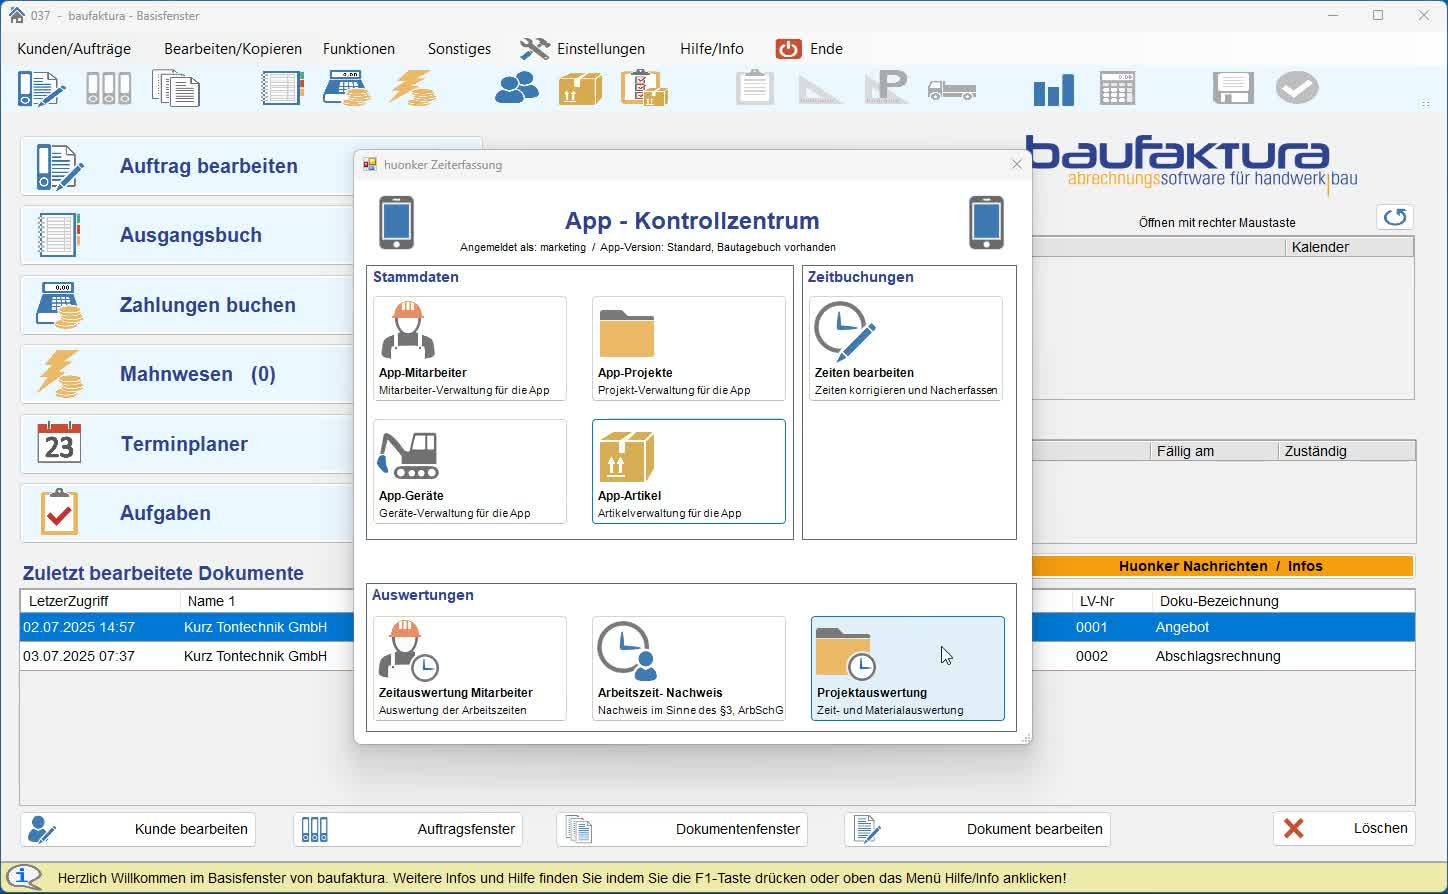This screenshot has height=894, width=1448.
Task: Click the Kunde bearbeiten button
Action: (x=138, y=829)
